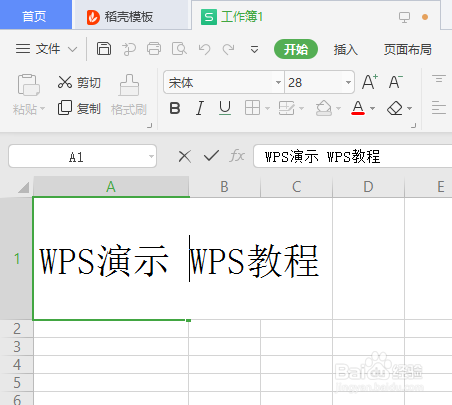Toggle Italic formatting
This screenshot has width=452, height=405.
pyautogui.click(x=200, y=108)
